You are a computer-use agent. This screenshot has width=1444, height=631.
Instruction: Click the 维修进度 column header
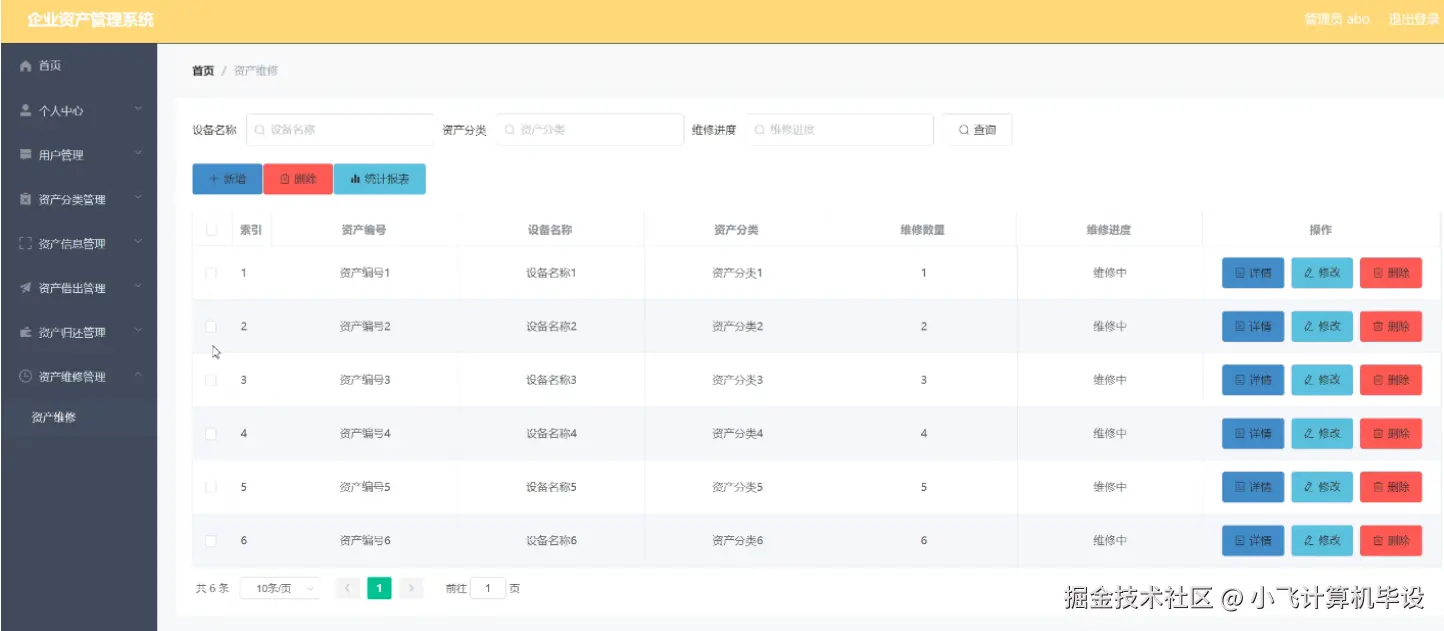coord(1109,230)
